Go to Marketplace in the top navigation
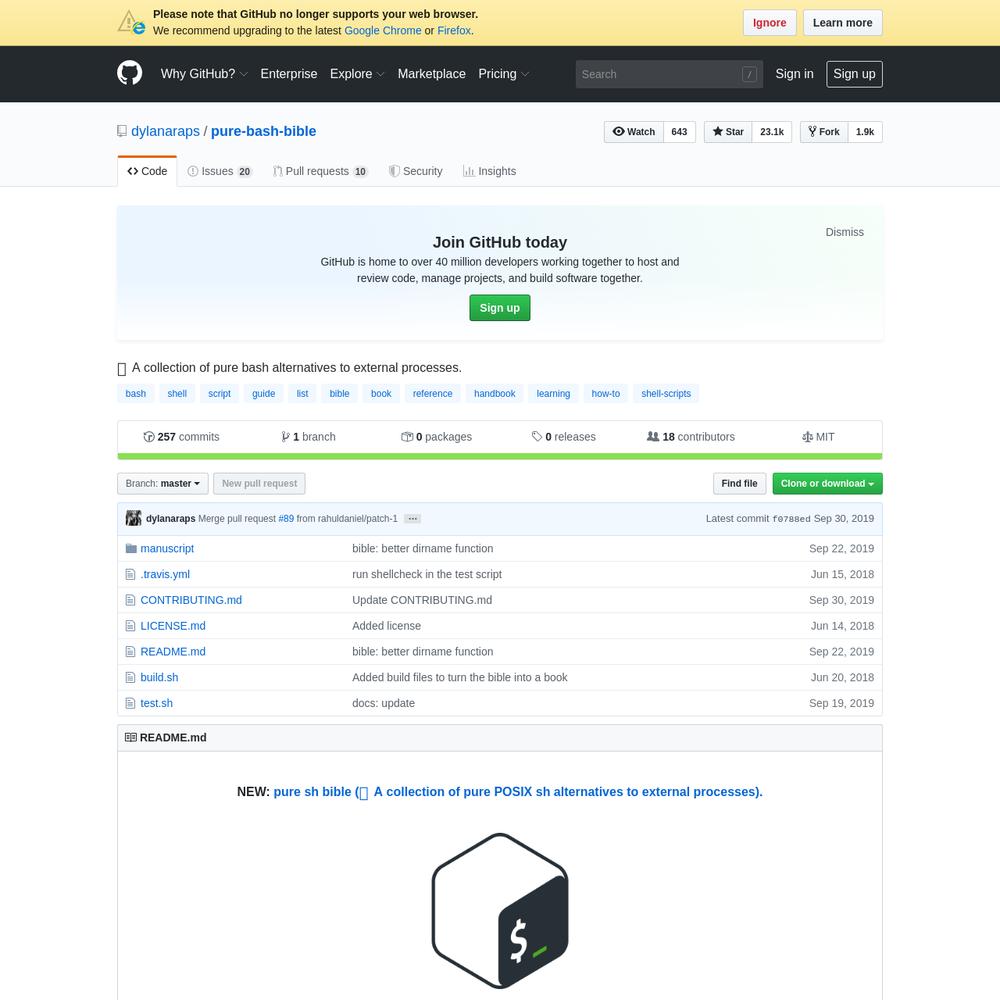The width and height of the screenshot is (1000, 1000). coord(432,74)
